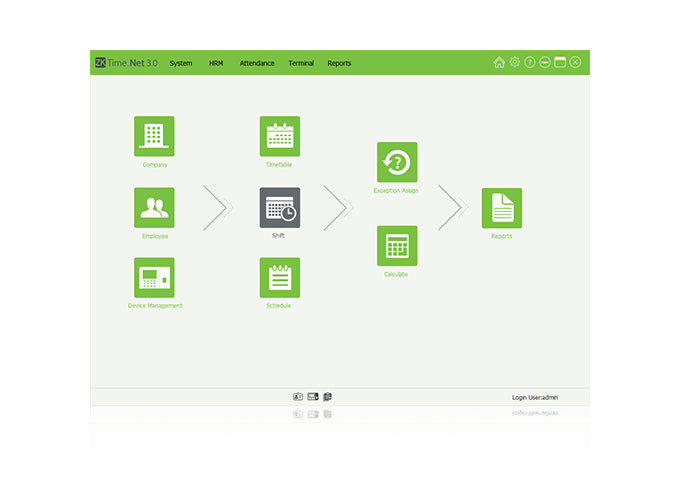Click the middle status bar icon
This screenshot has height=480, width=680.
[313, 397]
